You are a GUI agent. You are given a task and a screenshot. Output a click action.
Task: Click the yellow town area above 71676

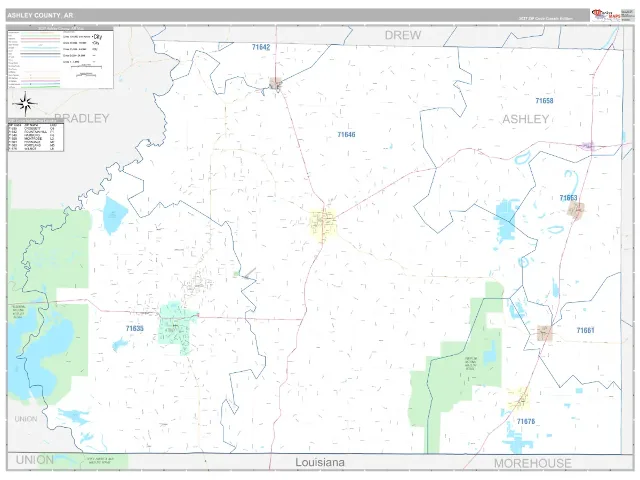pyautogui.click(x=520, y=398)
